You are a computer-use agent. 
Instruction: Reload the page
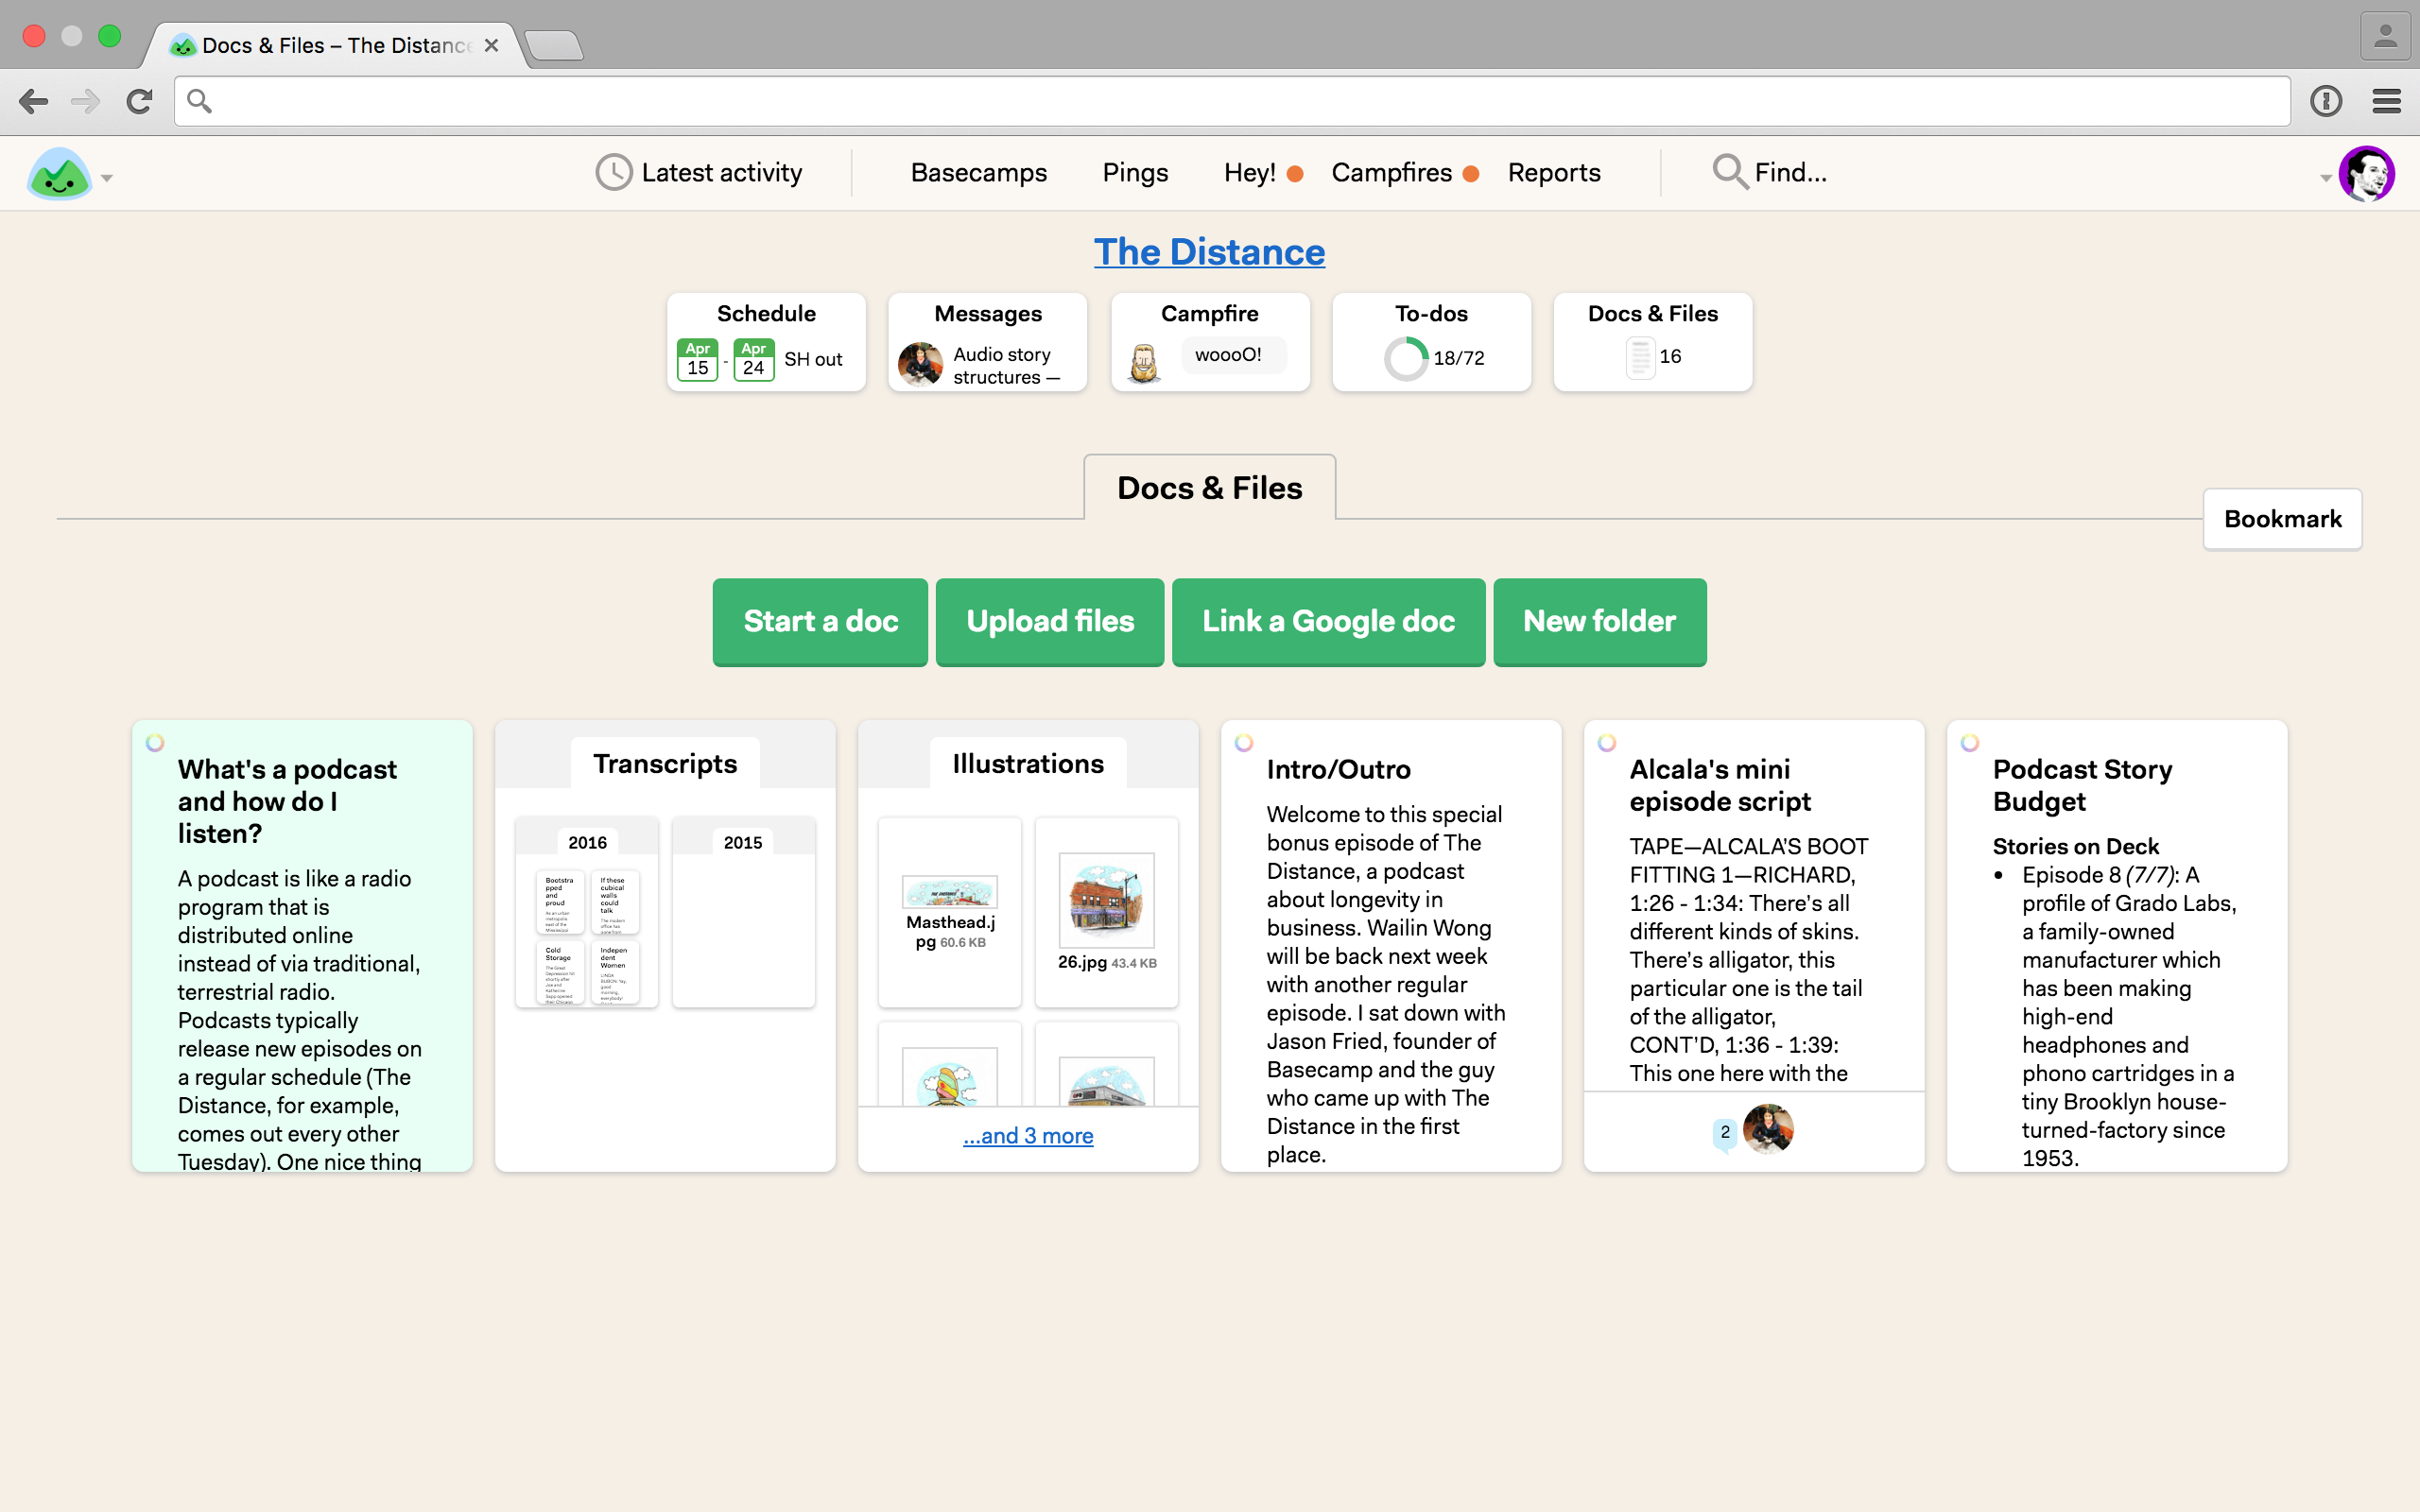[x=139, y=101]
